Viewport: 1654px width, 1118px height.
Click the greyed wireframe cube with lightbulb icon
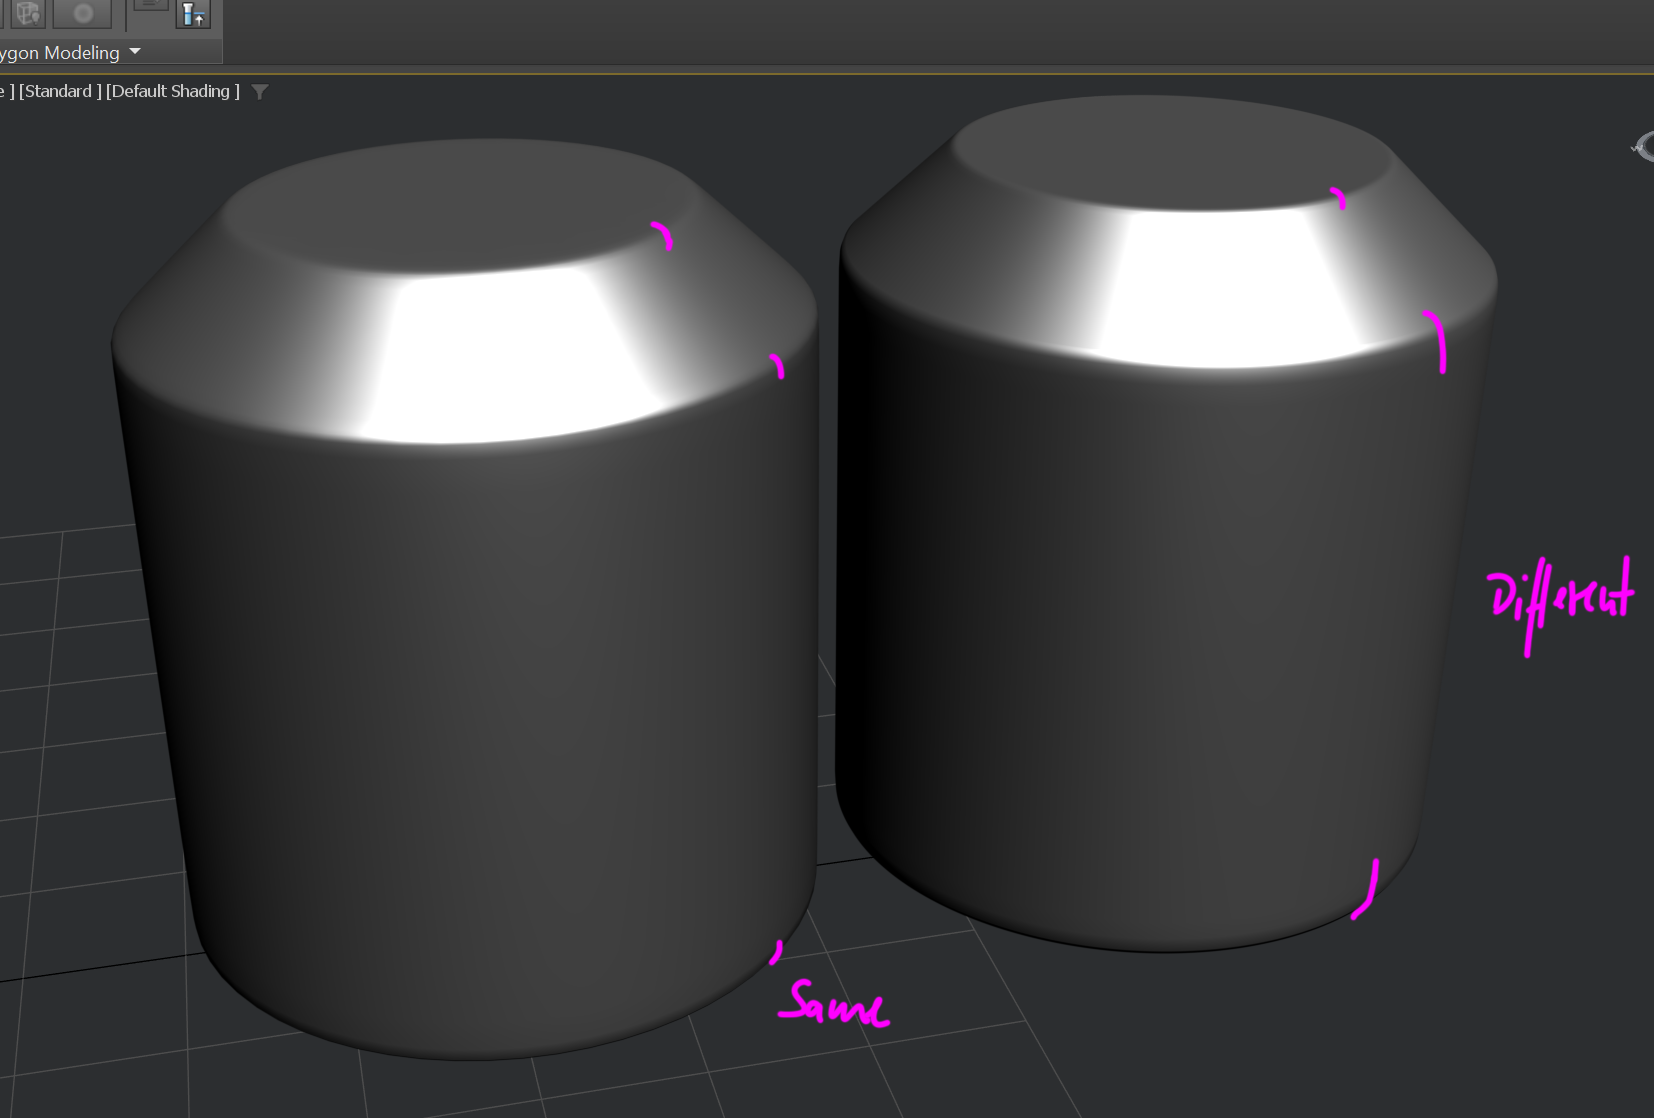[x=28, y=13]
